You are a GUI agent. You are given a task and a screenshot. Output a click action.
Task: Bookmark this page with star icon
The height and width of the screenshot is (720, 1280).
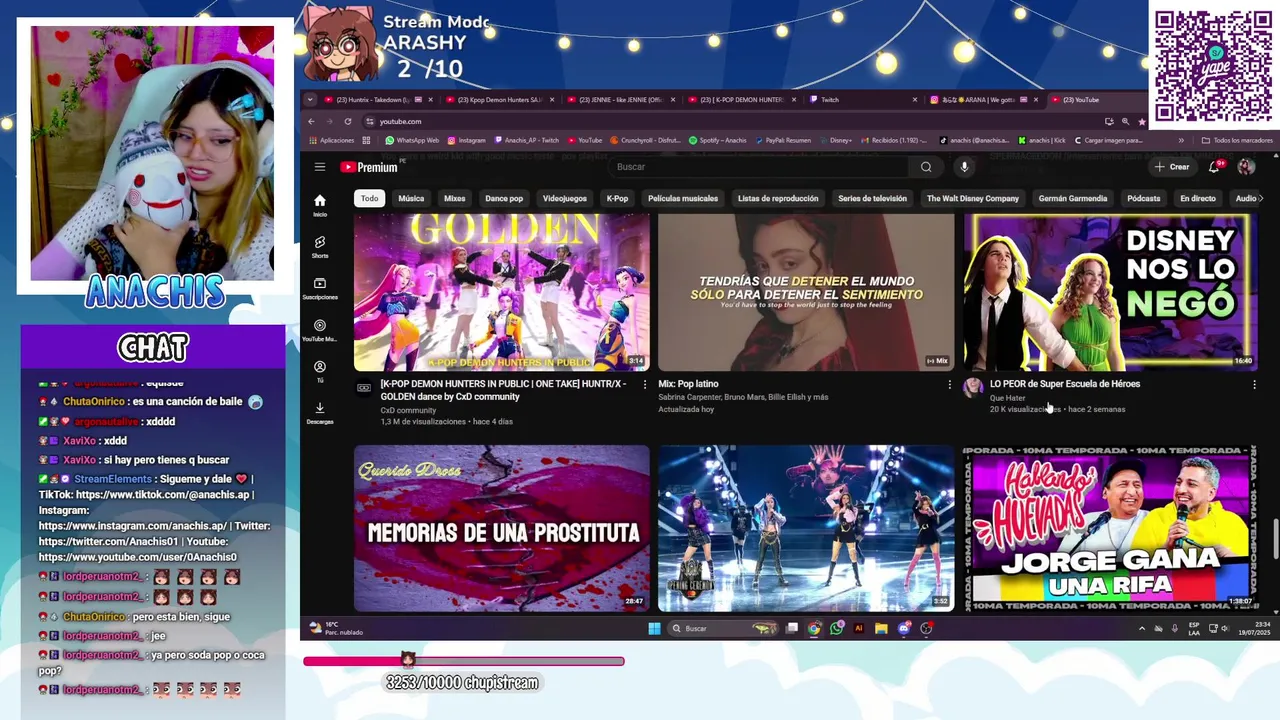1141,121
